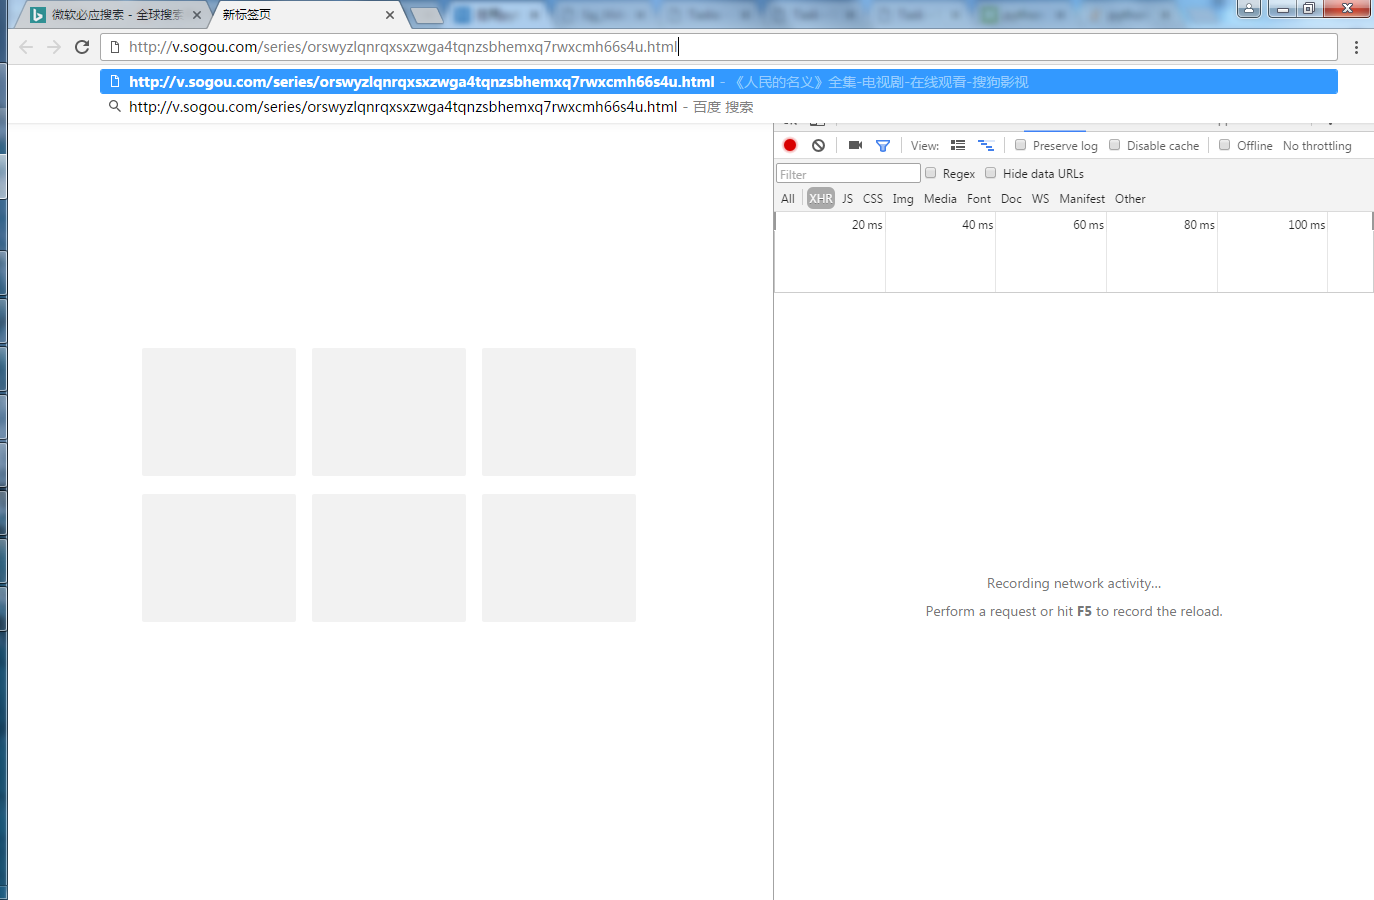Clear the network requests list
This screenshot has height=900, width=1374.
819,145
